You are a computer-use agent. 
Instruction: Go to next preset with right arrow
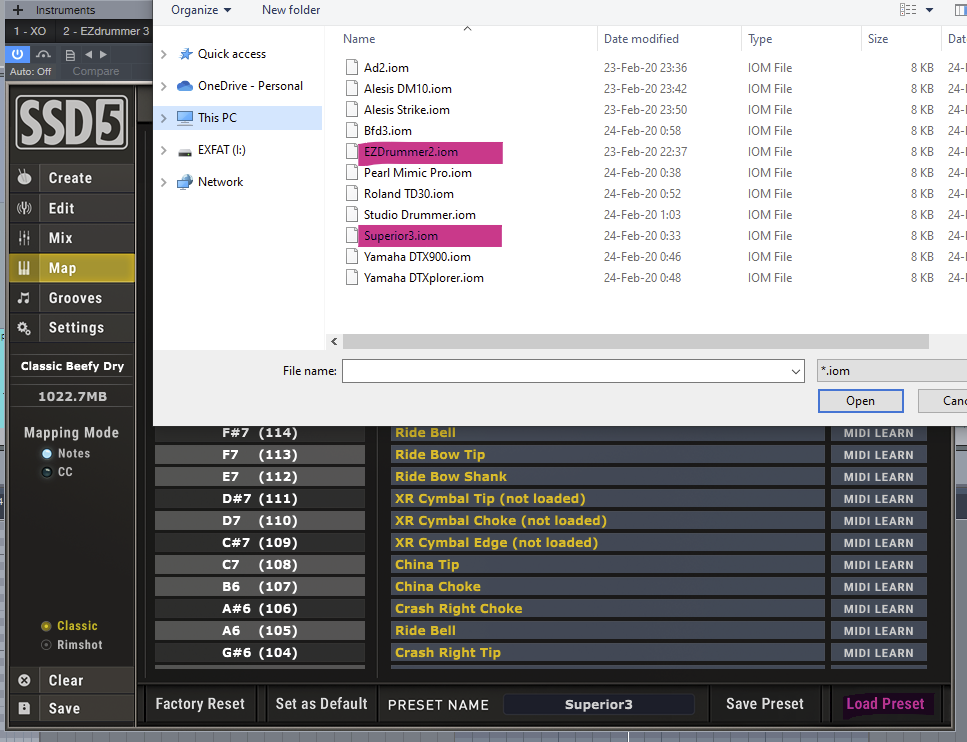[x=103, y=54]
